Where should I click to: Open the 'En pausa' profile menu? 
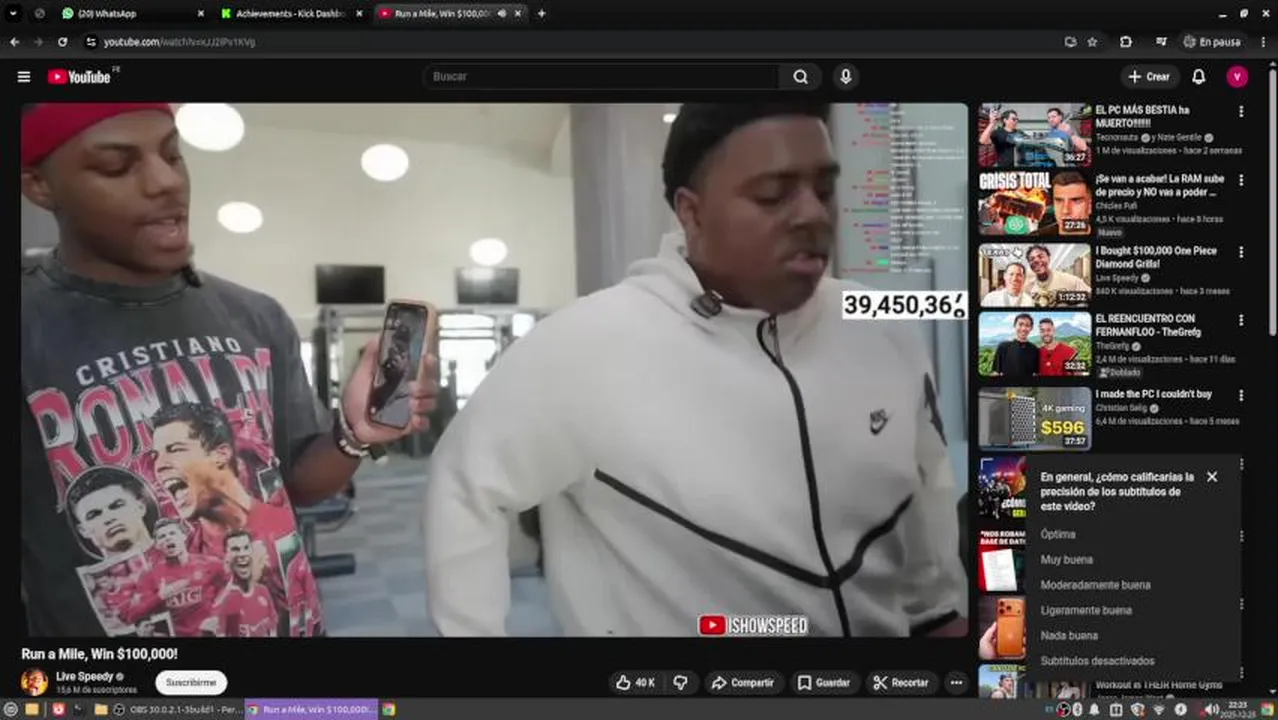click(x=1212, y=42)
